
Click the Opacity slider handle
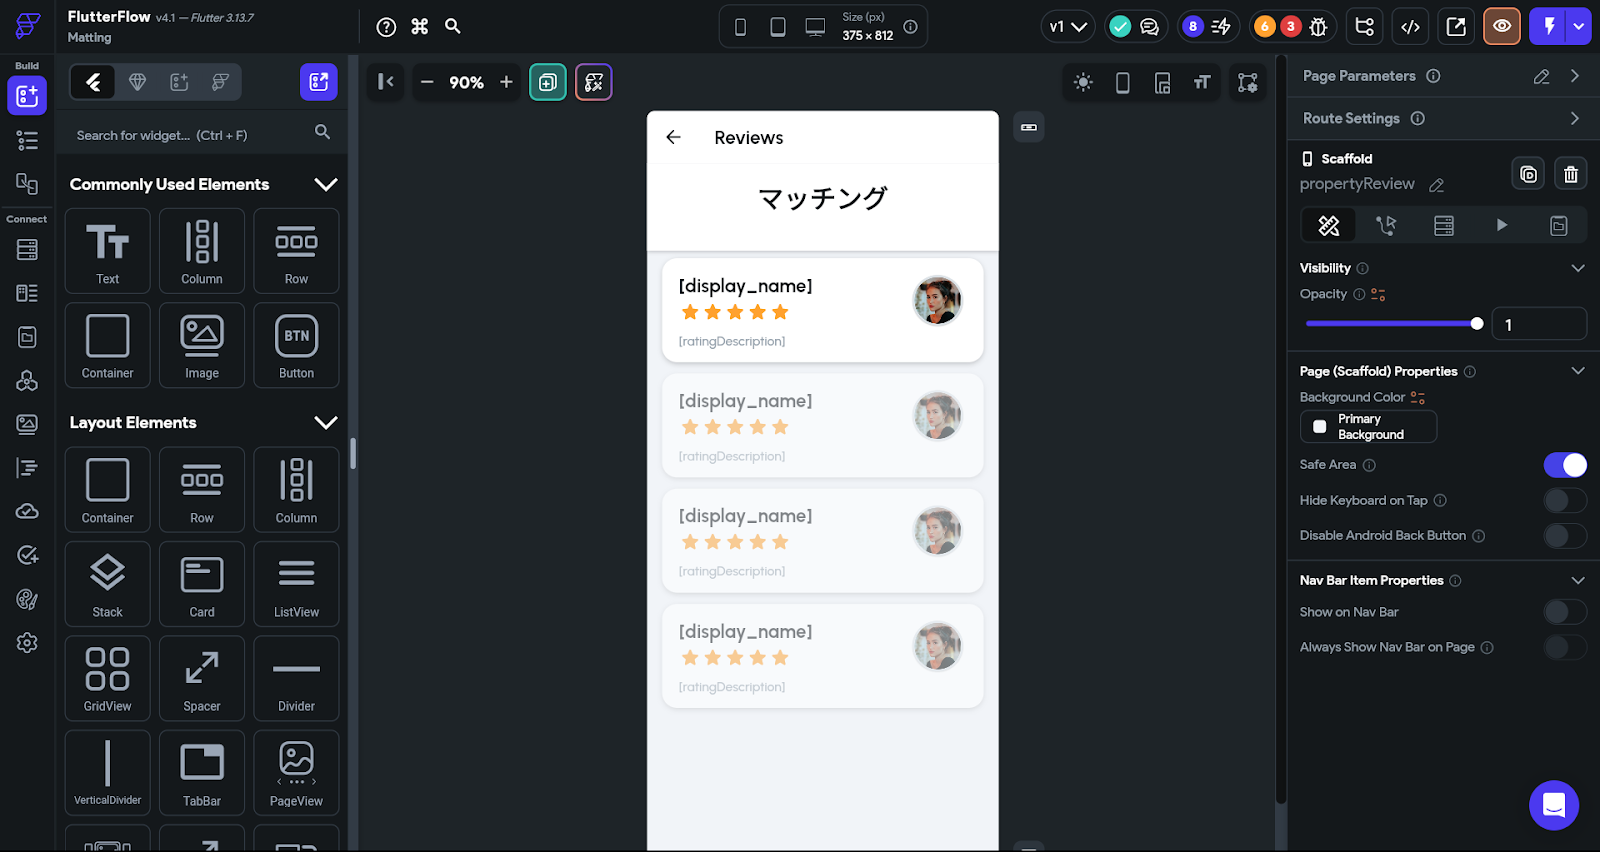click(1477, 323)
